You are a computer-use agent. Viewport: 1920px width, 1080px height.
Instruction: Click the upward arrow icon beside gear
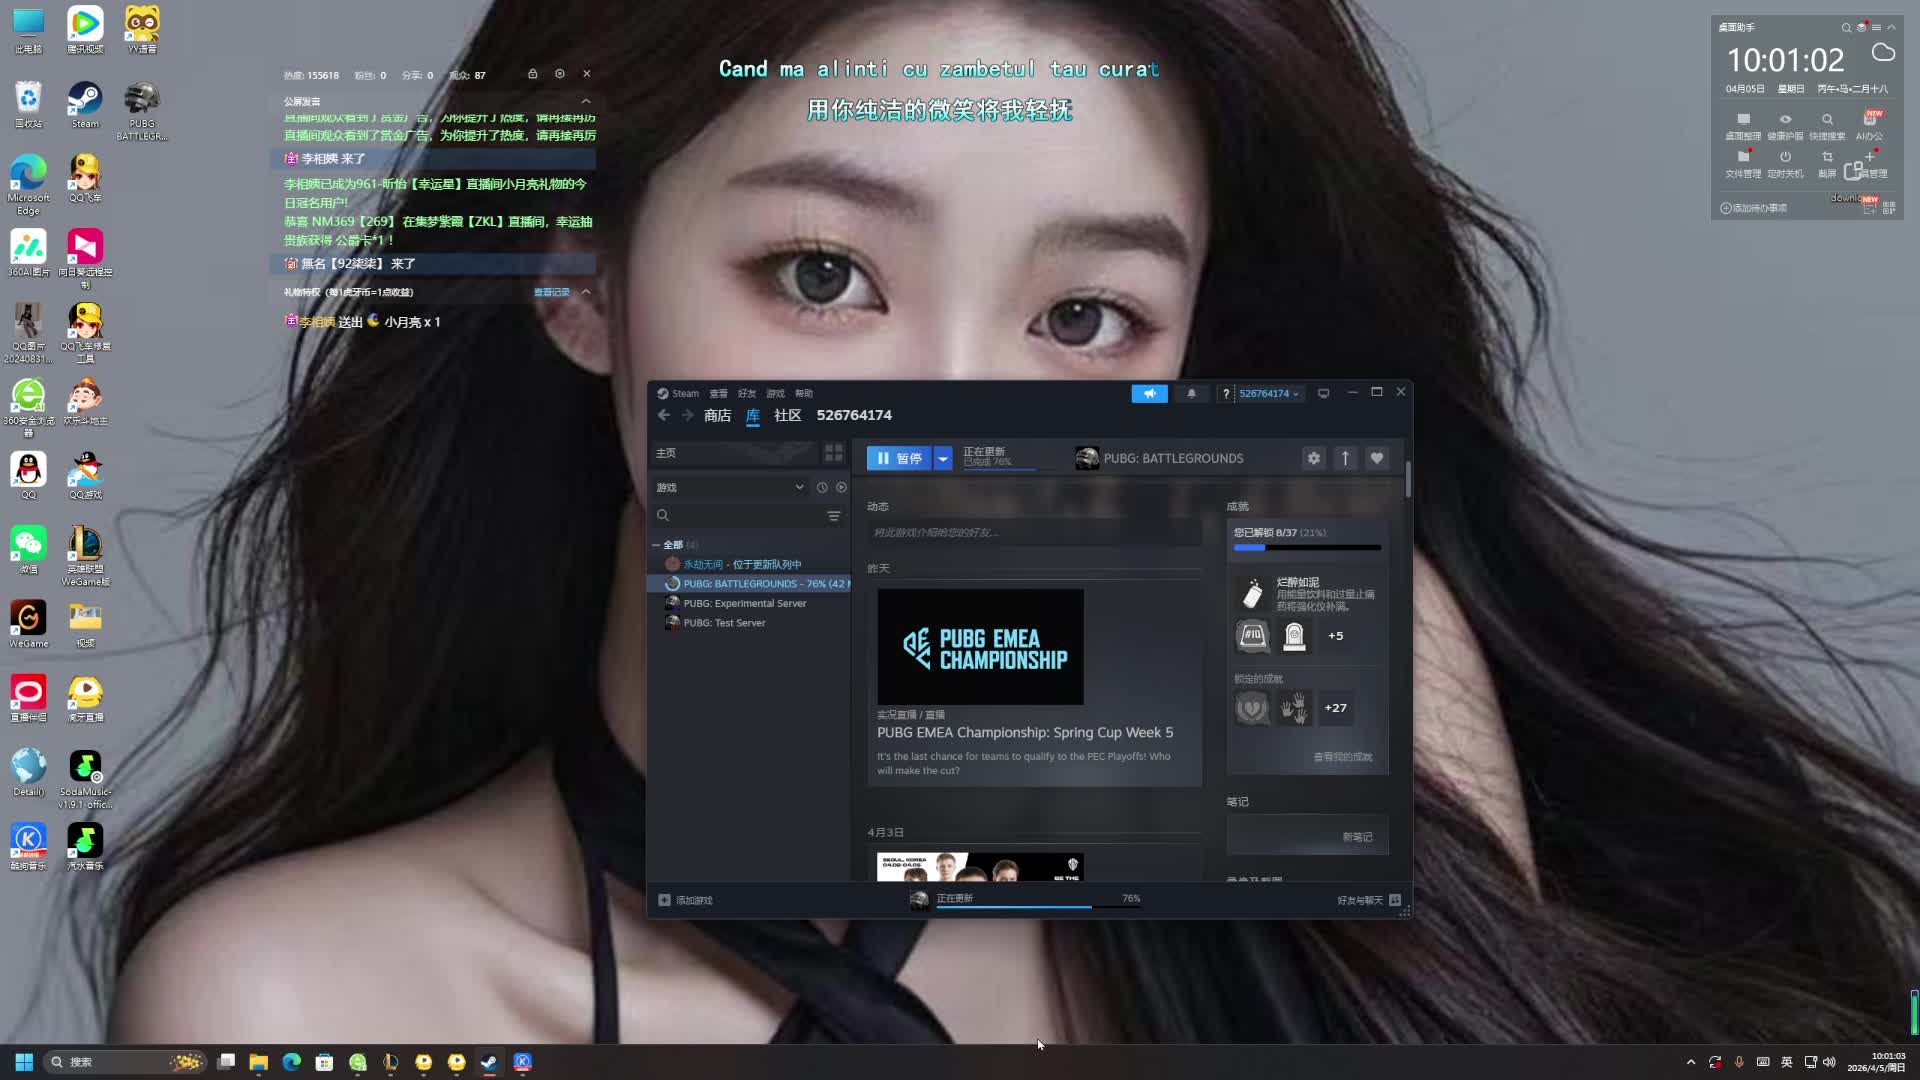coord(1345,458)
